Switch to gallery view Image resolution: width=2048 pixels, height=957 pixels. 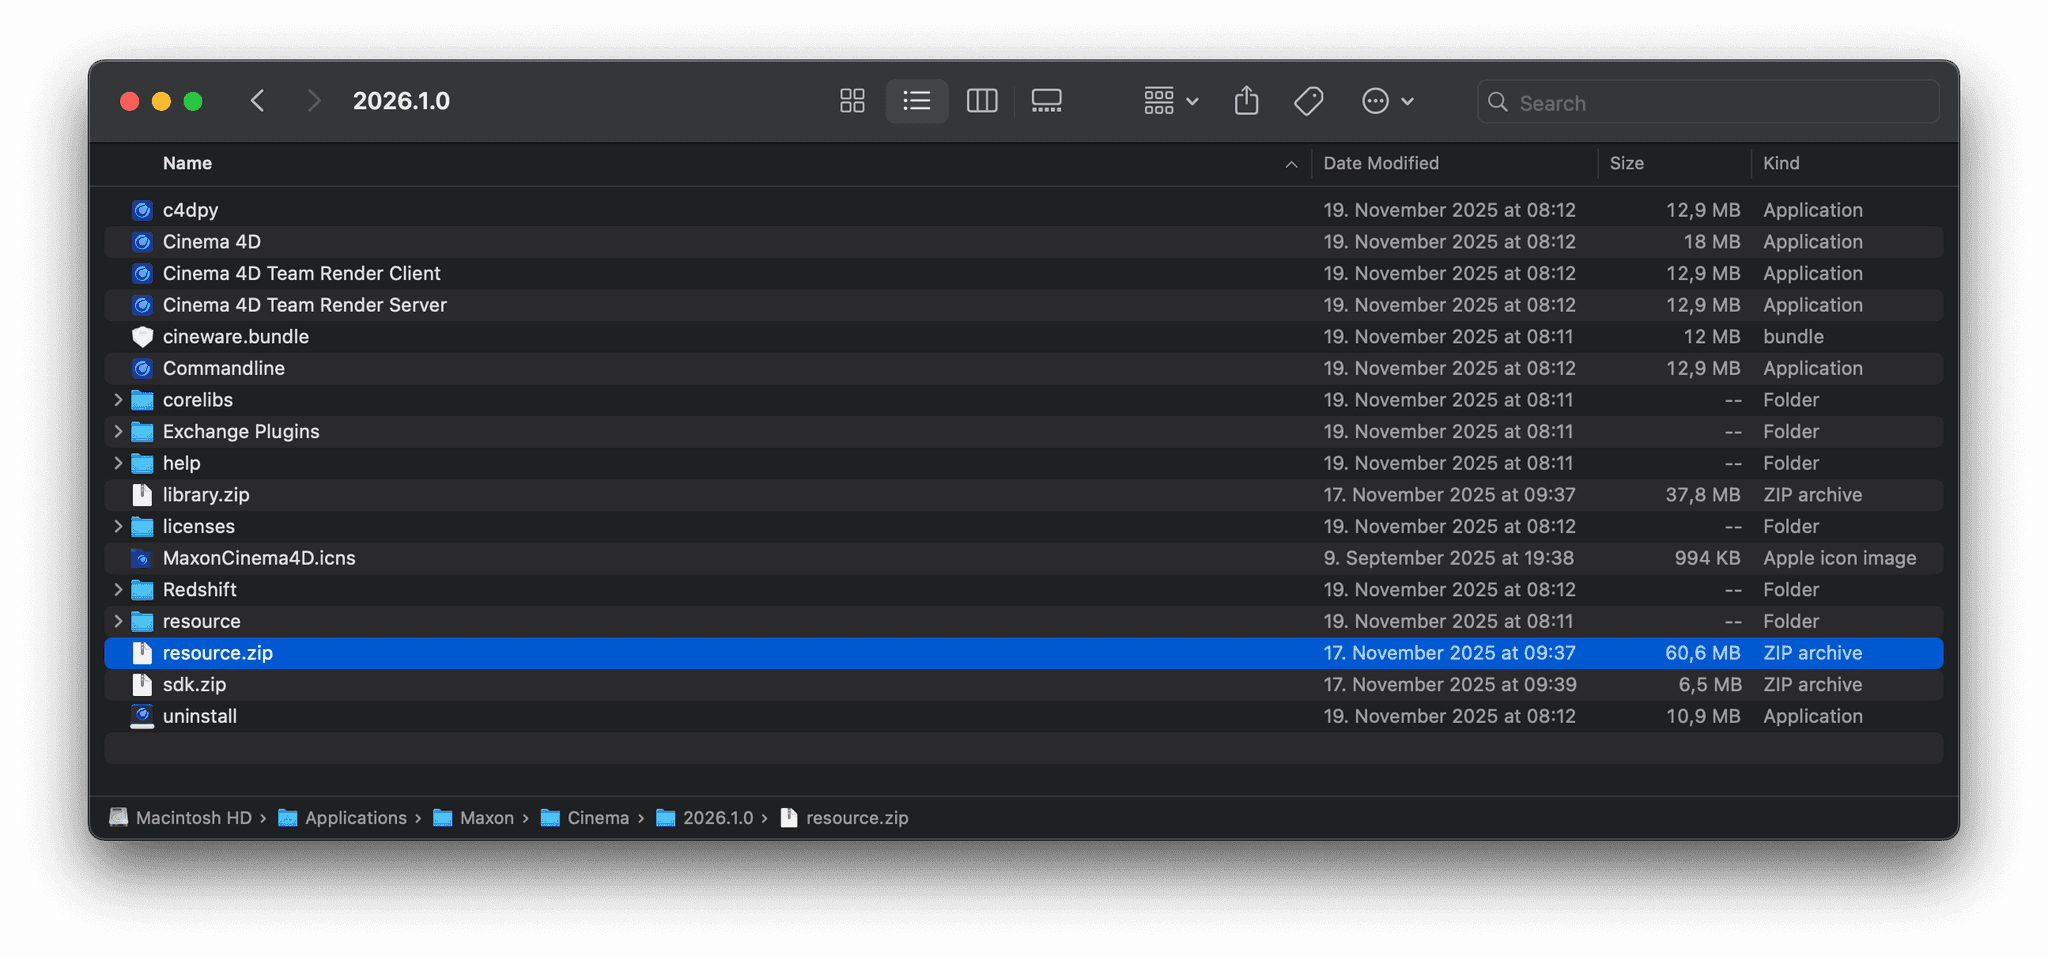point(1046,101)
